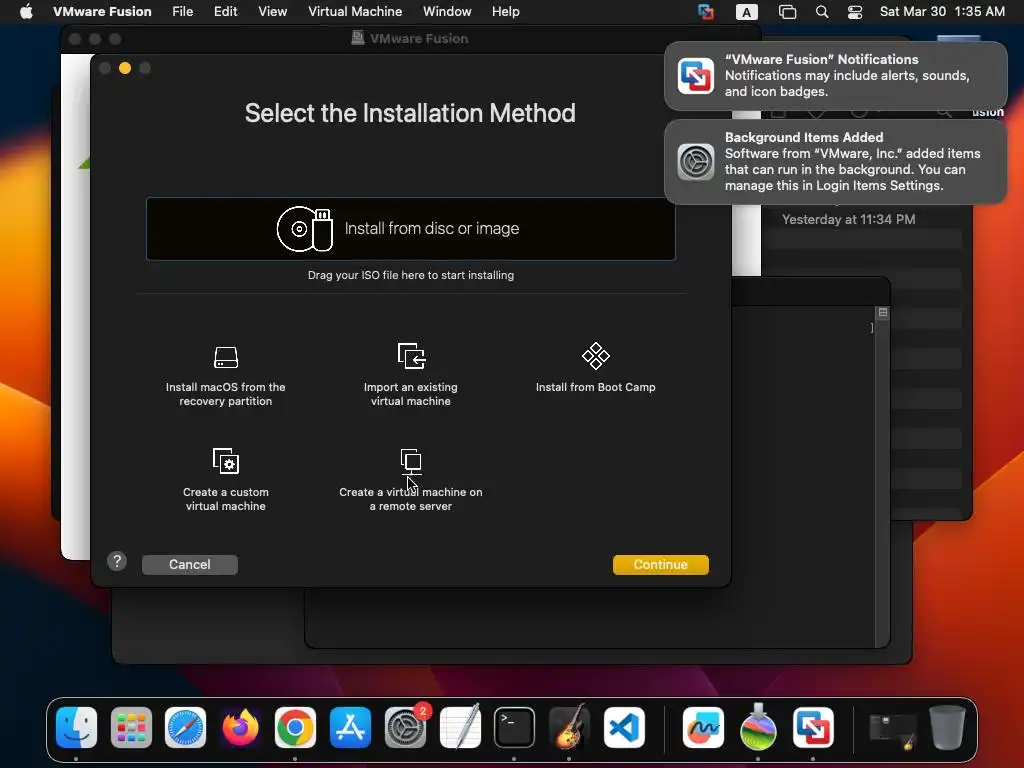Open Terminal from the Dock
The image size is (1024, 768).
(515, 727)
